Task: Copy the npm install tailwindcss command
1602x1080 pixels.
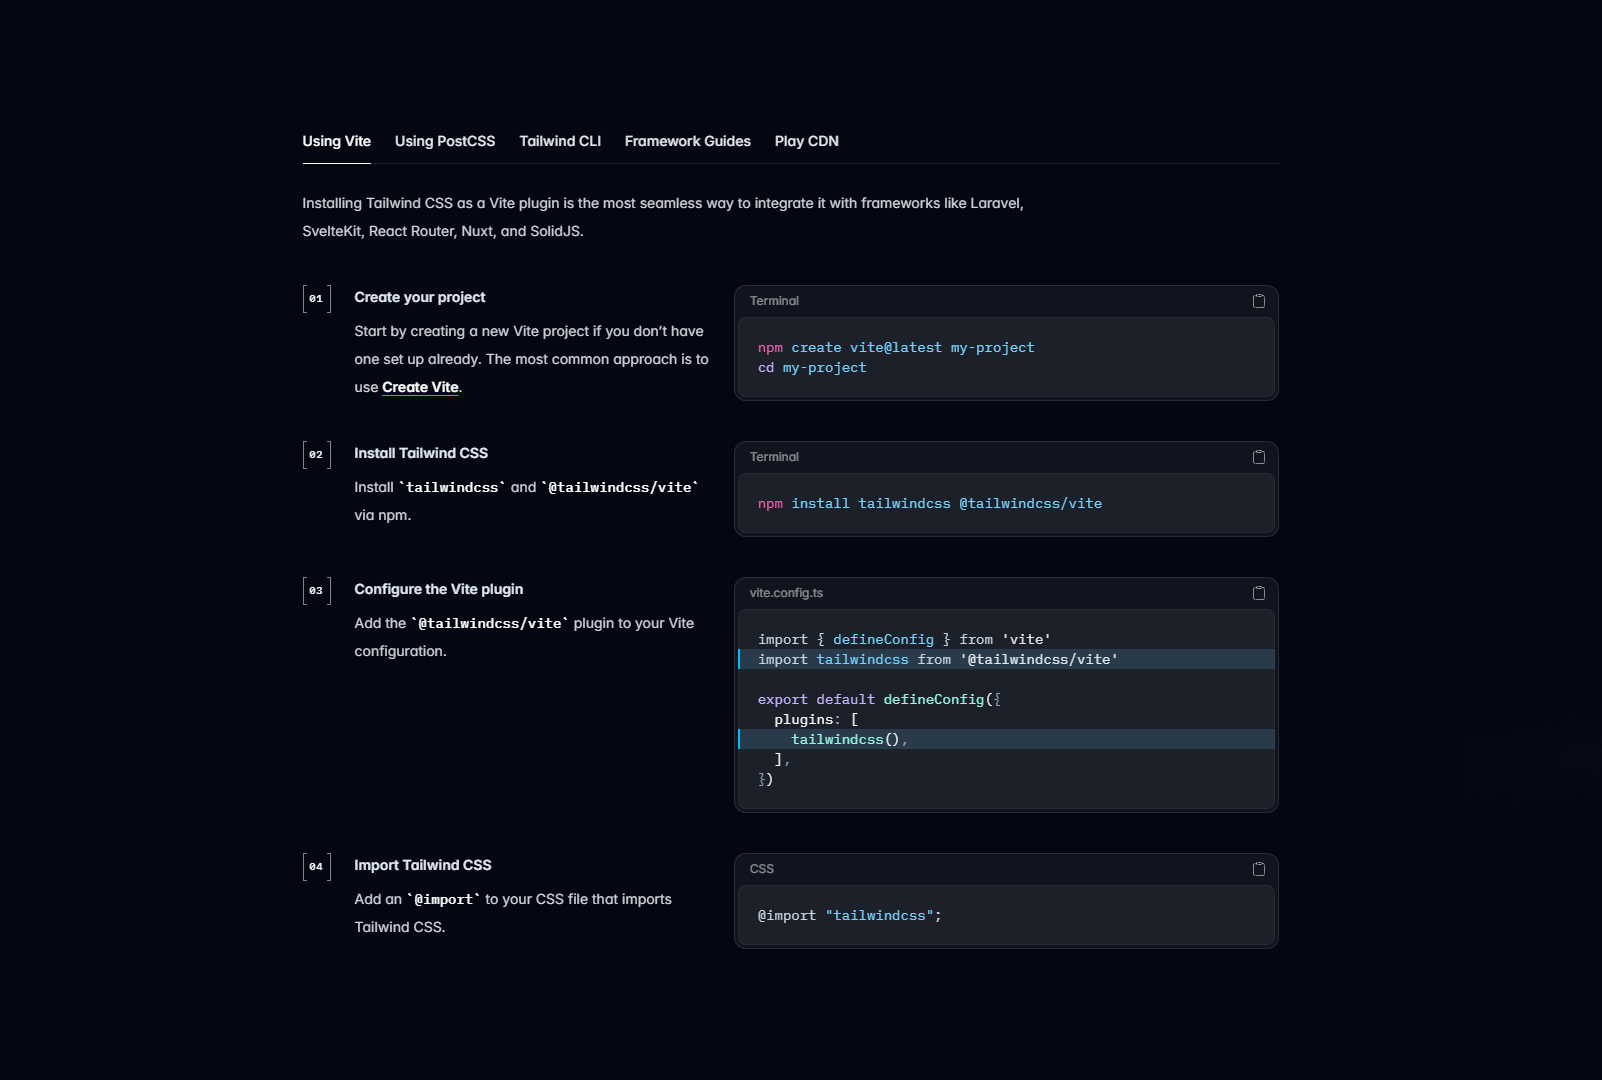Action: click(1258, 457)
